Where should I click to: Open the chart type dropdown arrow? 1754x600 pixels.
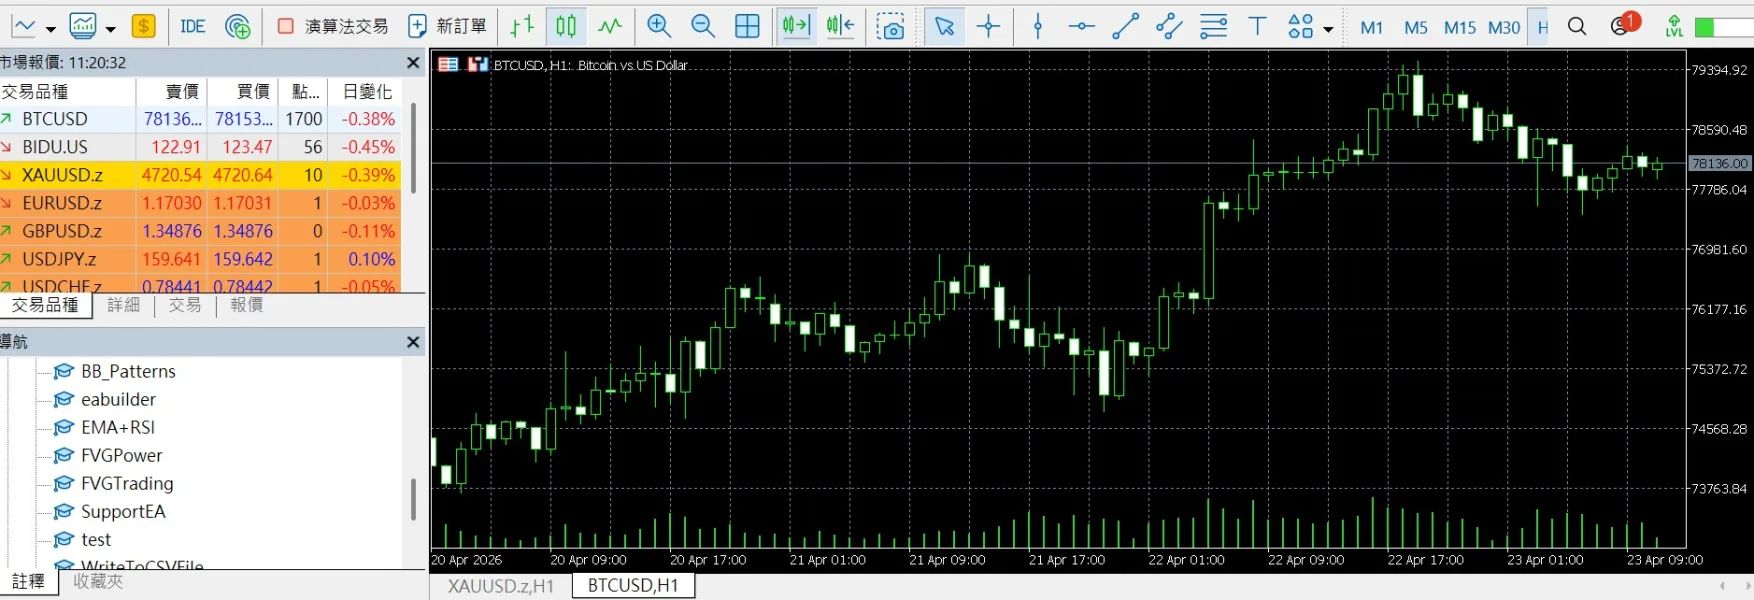coord(51,29)
